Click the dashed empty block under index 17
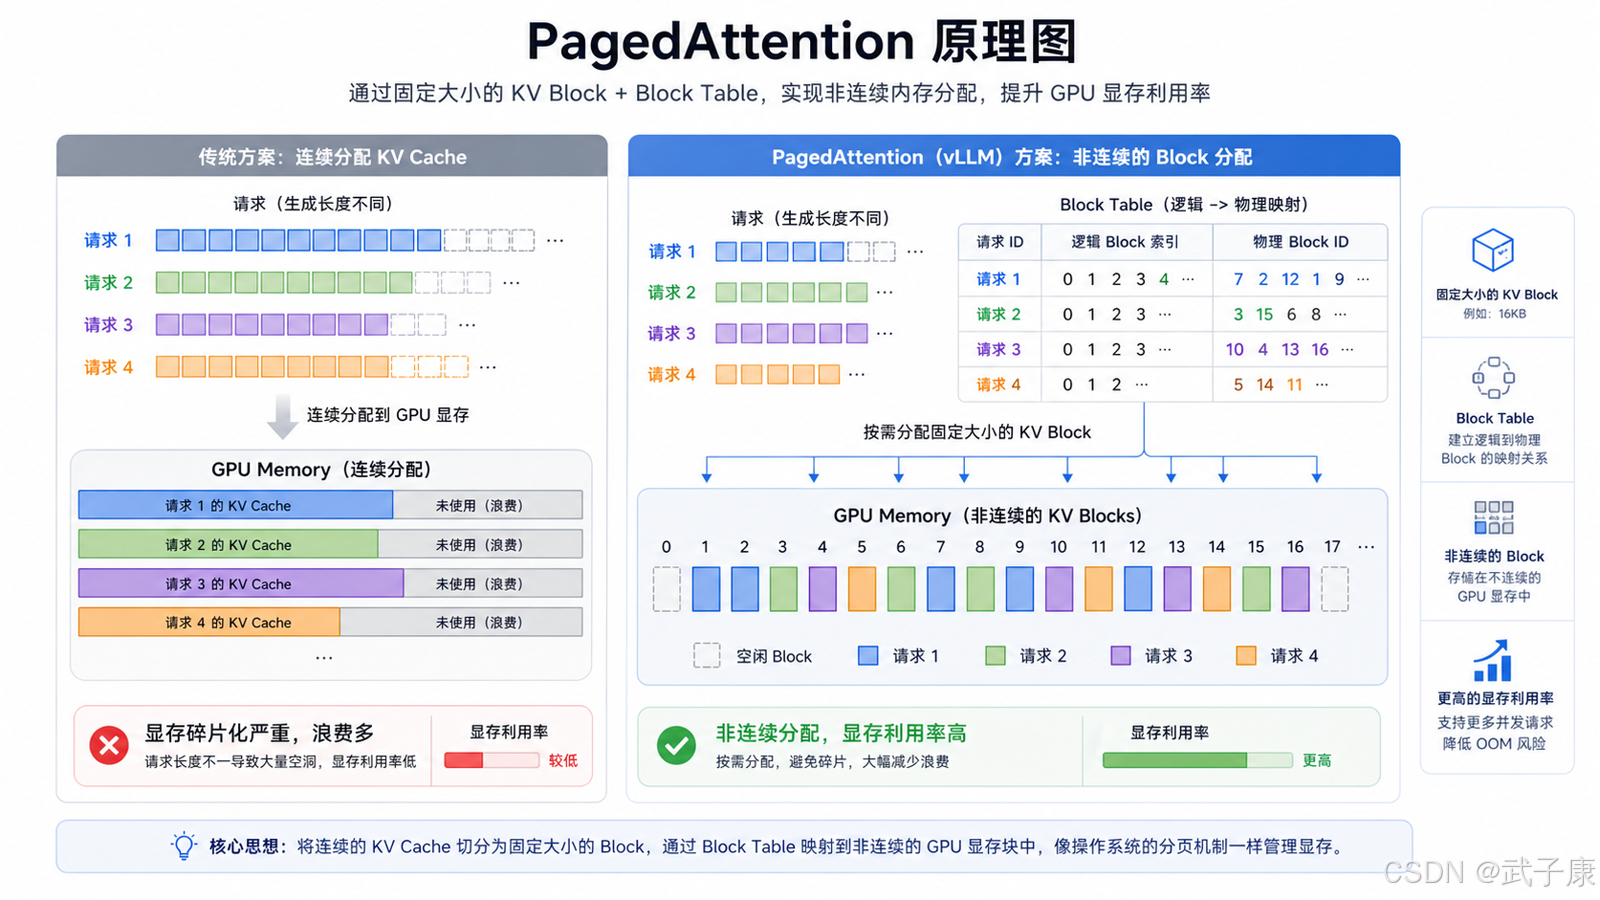 pyautogui.click(x=1334, y=589)
